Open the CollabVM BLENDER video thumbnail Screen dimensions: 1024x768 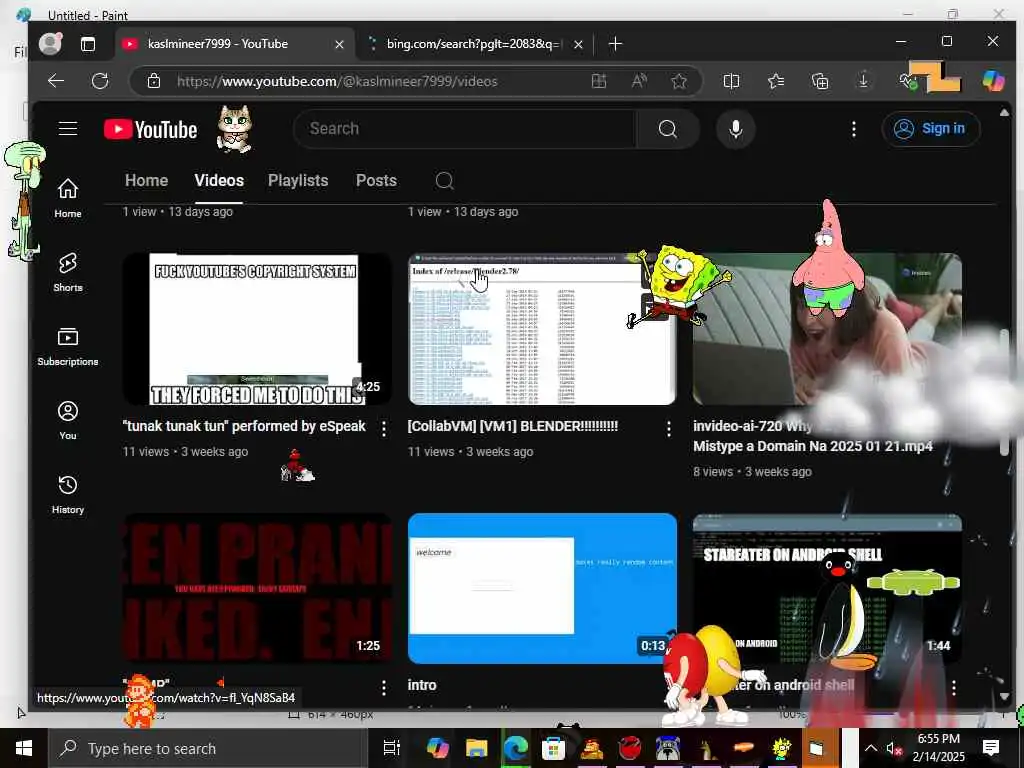pyautogui.click(x=542, y=329)
